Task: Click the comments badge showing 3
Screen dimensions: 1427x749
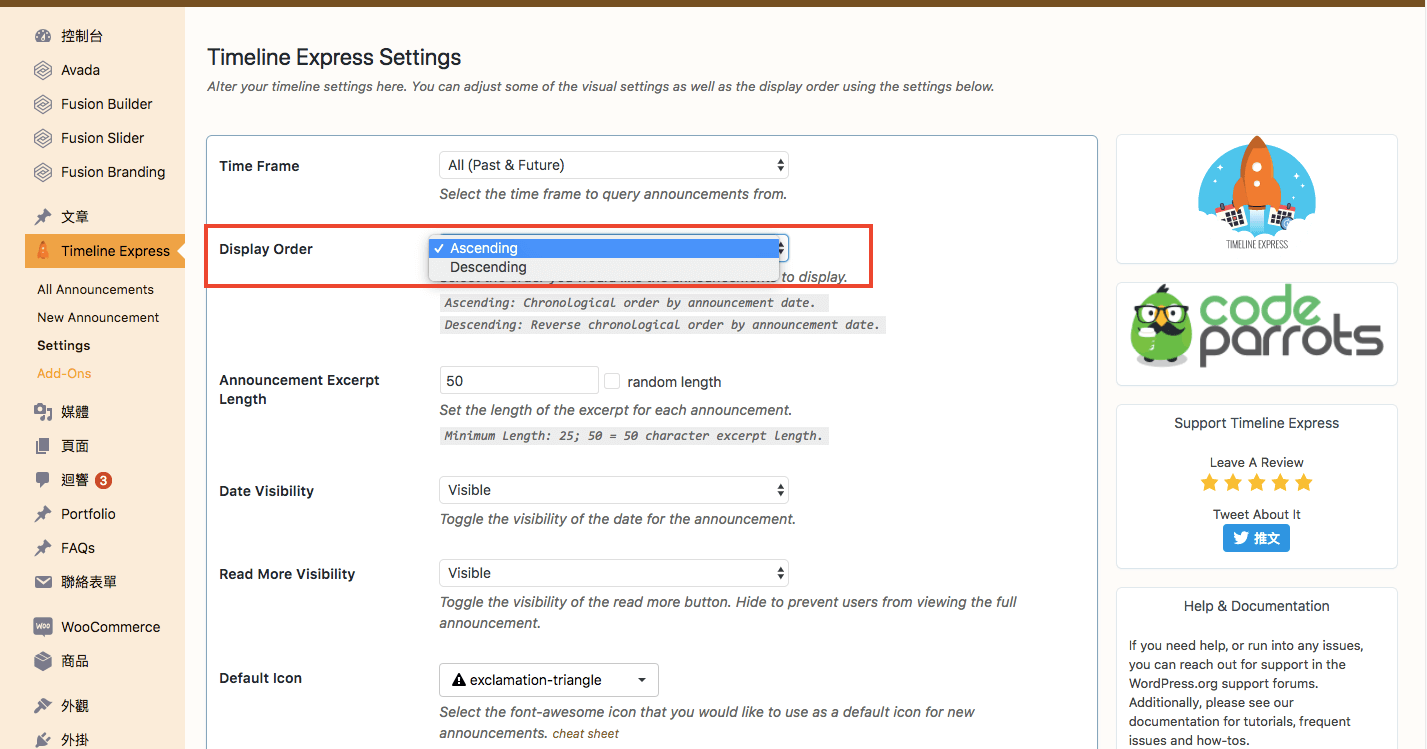Action: coord(103,480)
